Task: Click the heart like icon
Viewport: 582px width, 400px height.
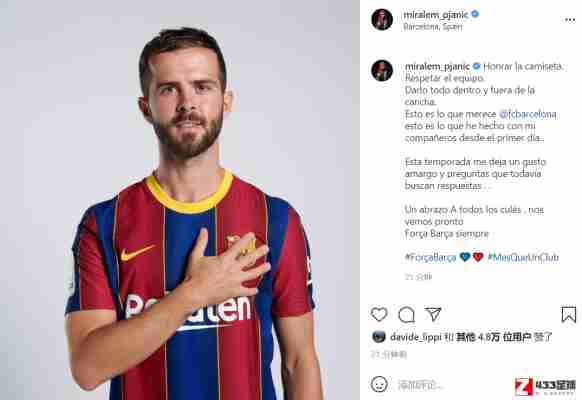Action: pos(379,315)
